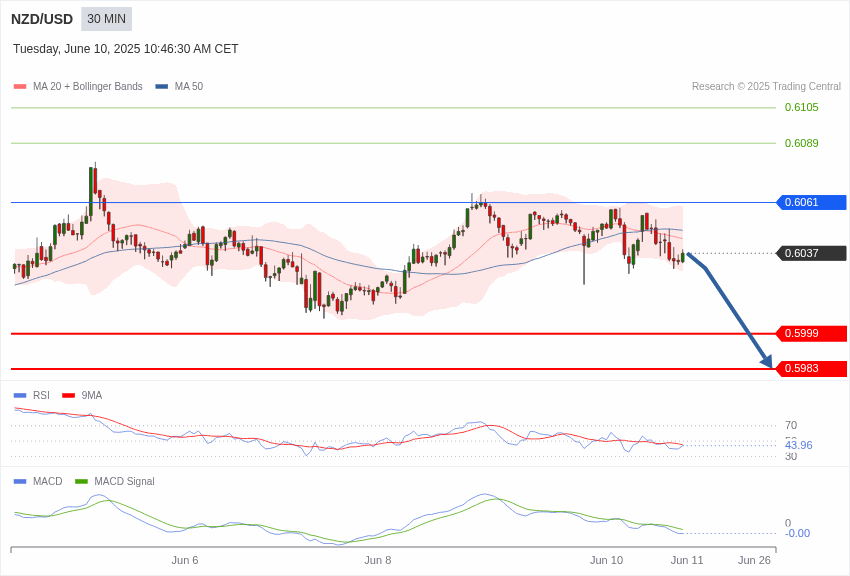Select the 9MA legend label
The height and width of the screenshot is (576, 850).
(92, 396)
